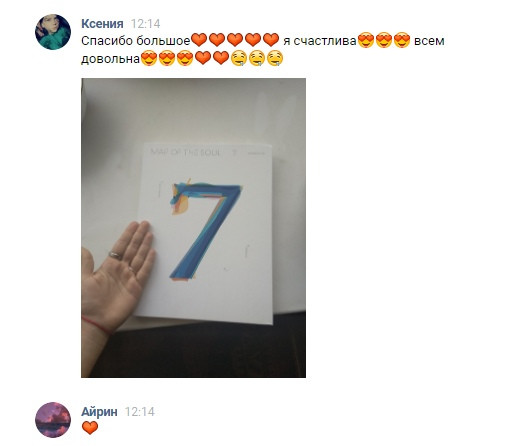Click fifth heart emoji before 'я счастлива'

271,40
